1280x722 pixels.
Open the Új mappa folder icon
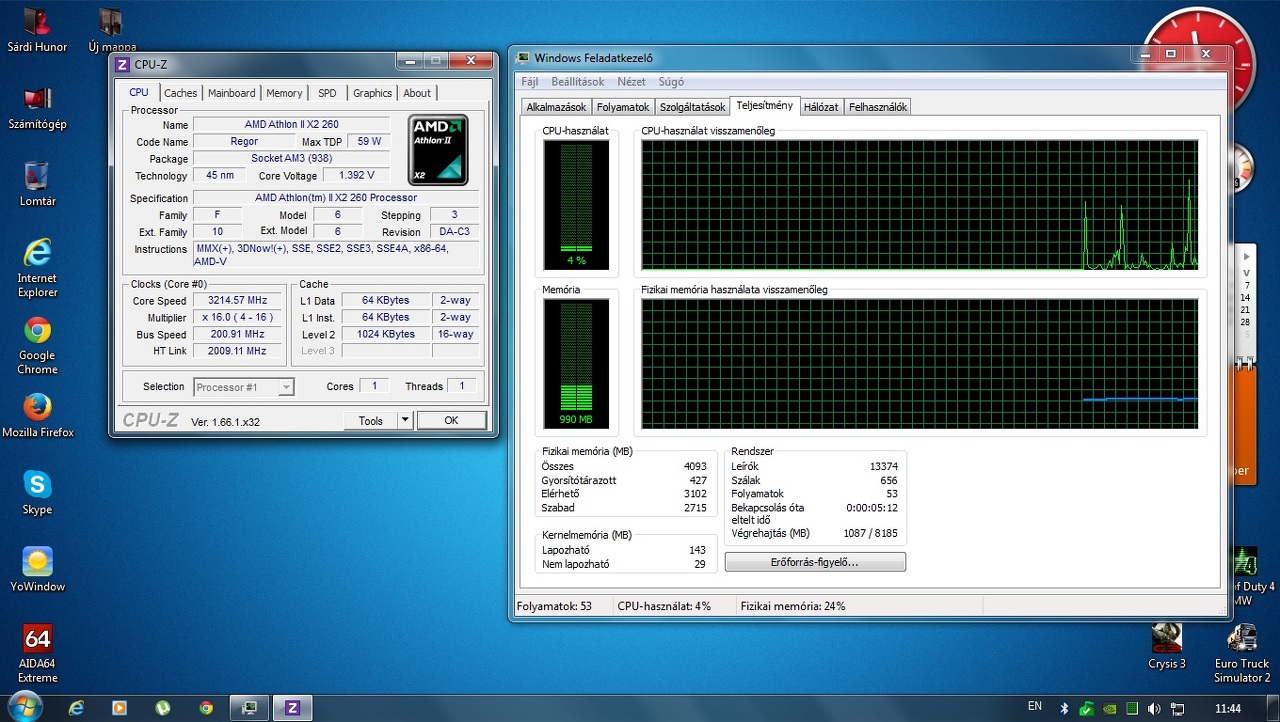(112, 30)
